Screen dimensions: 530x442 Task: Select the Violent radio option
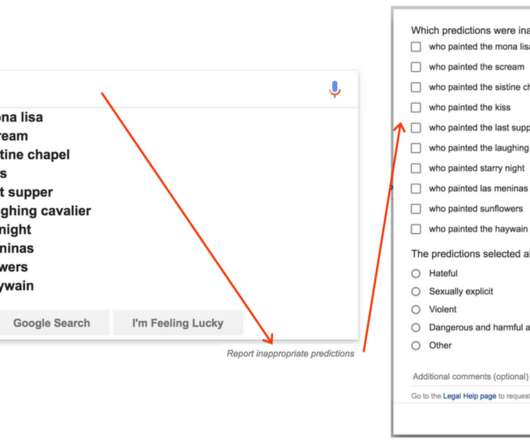(416, 310)
